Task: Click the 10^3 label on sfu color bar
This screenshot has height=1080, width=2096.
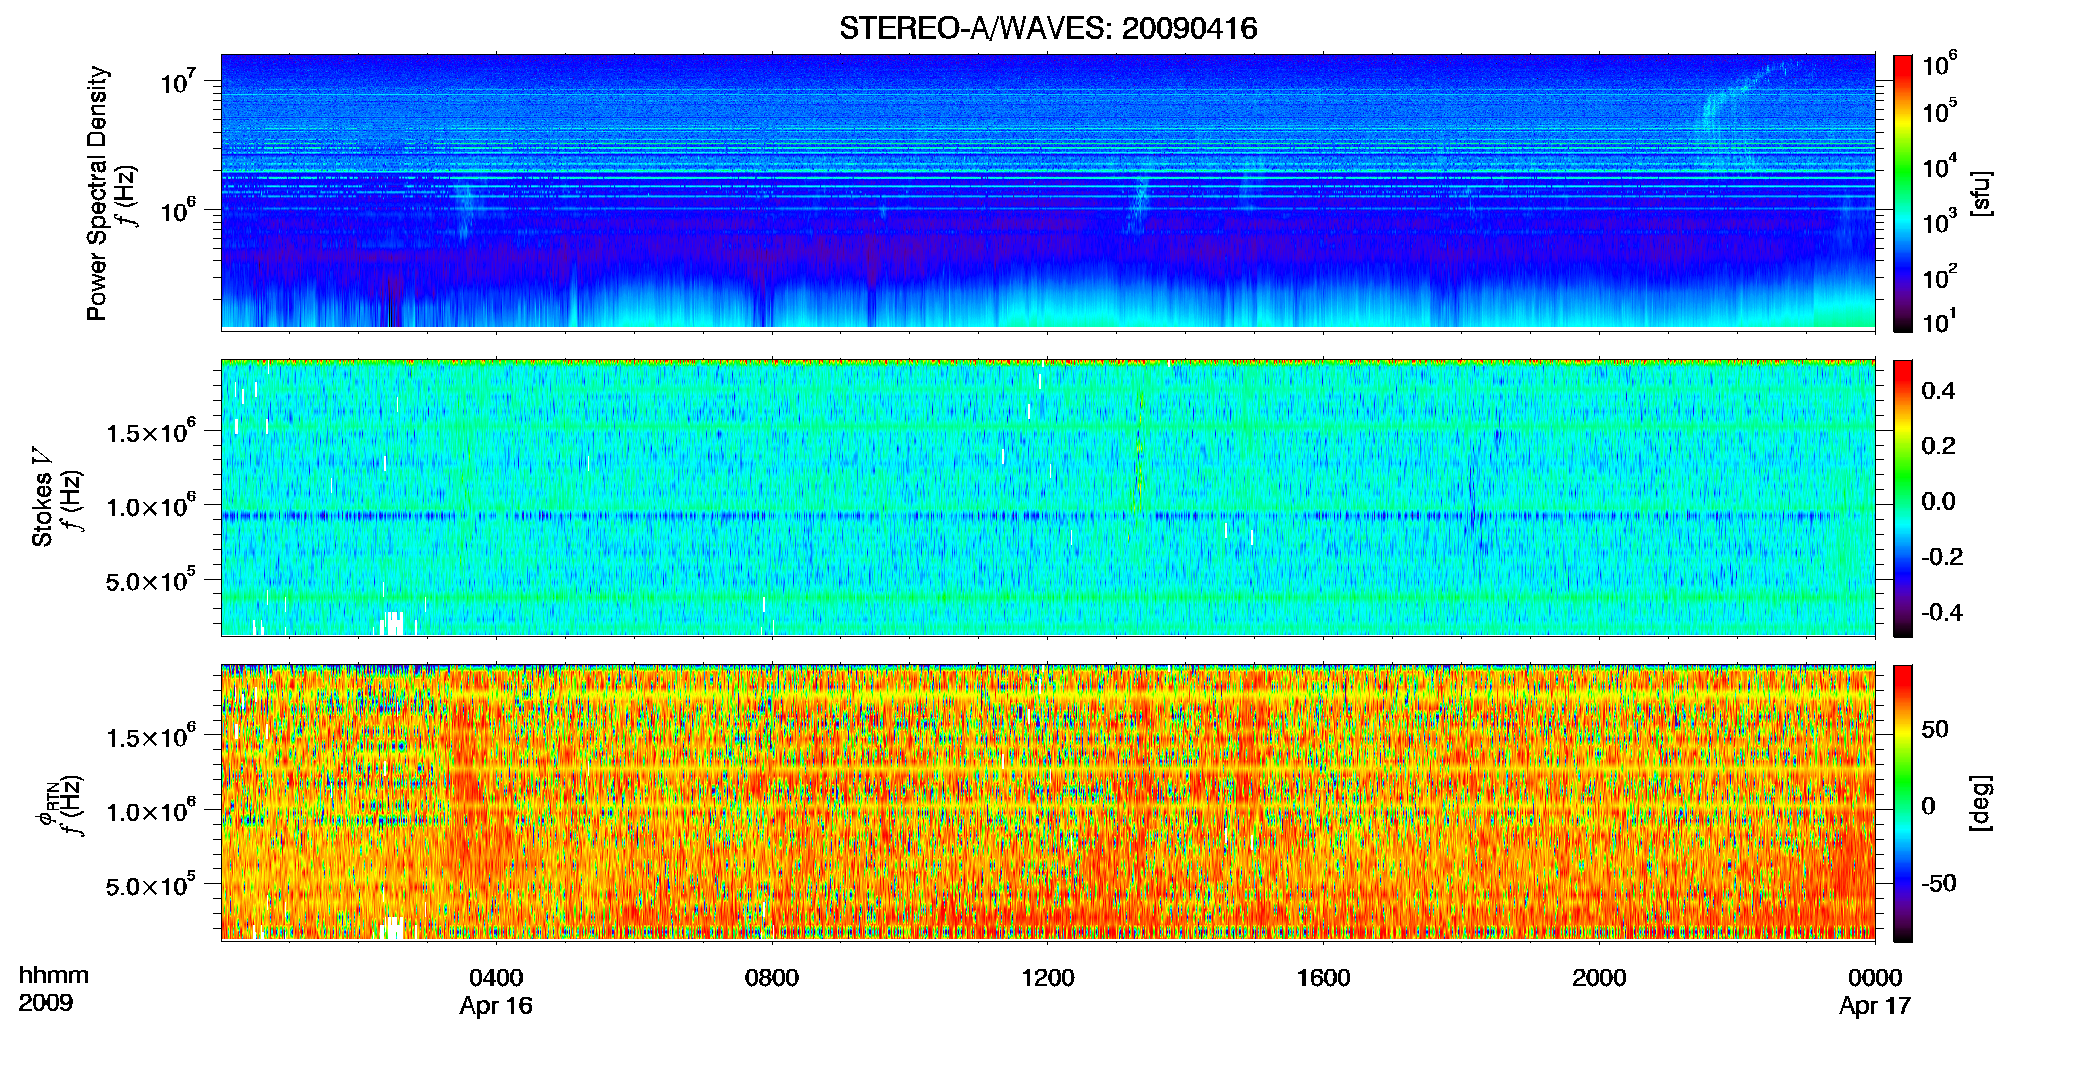Action: click(x=1940, y=221)
